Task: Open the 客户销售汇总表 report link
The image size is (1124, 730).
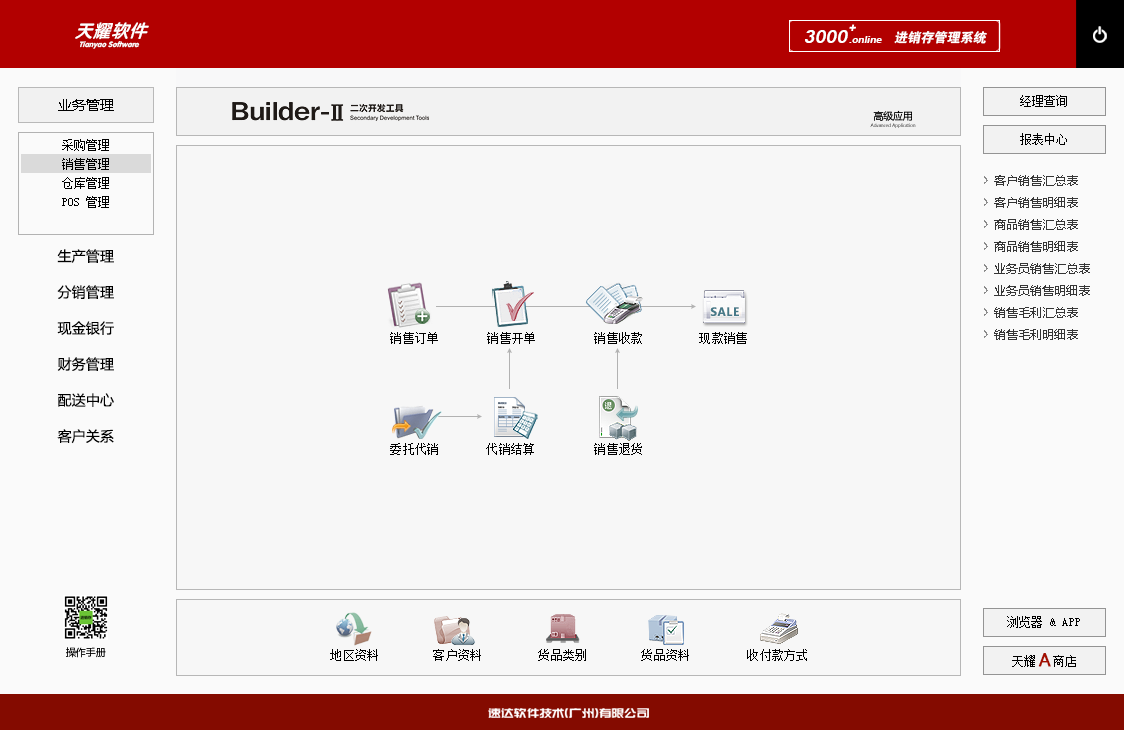Action: (1036, 181)
